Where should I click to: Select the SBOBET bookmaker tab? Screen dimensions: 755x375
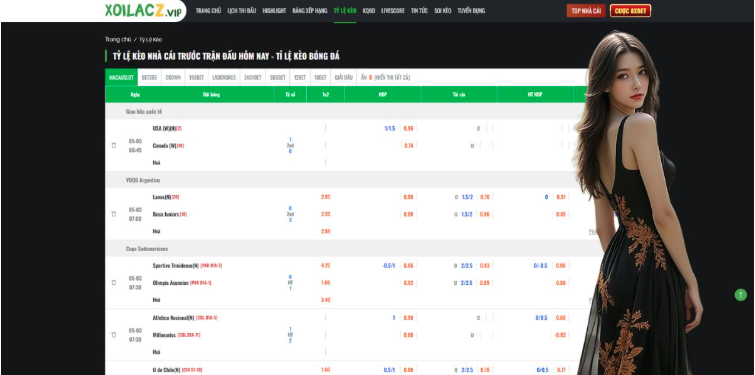pos(278,77)
